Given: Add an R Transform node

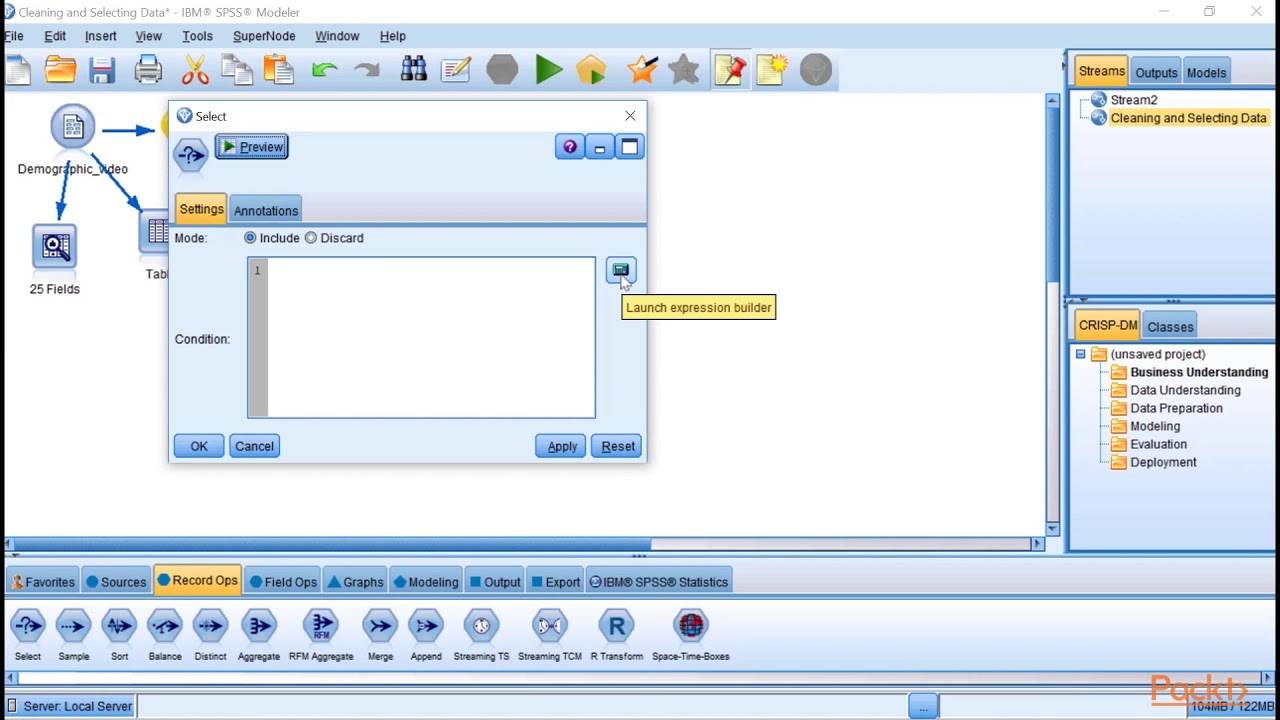Looking at the screenshot, I should click(x=617, y=635).
